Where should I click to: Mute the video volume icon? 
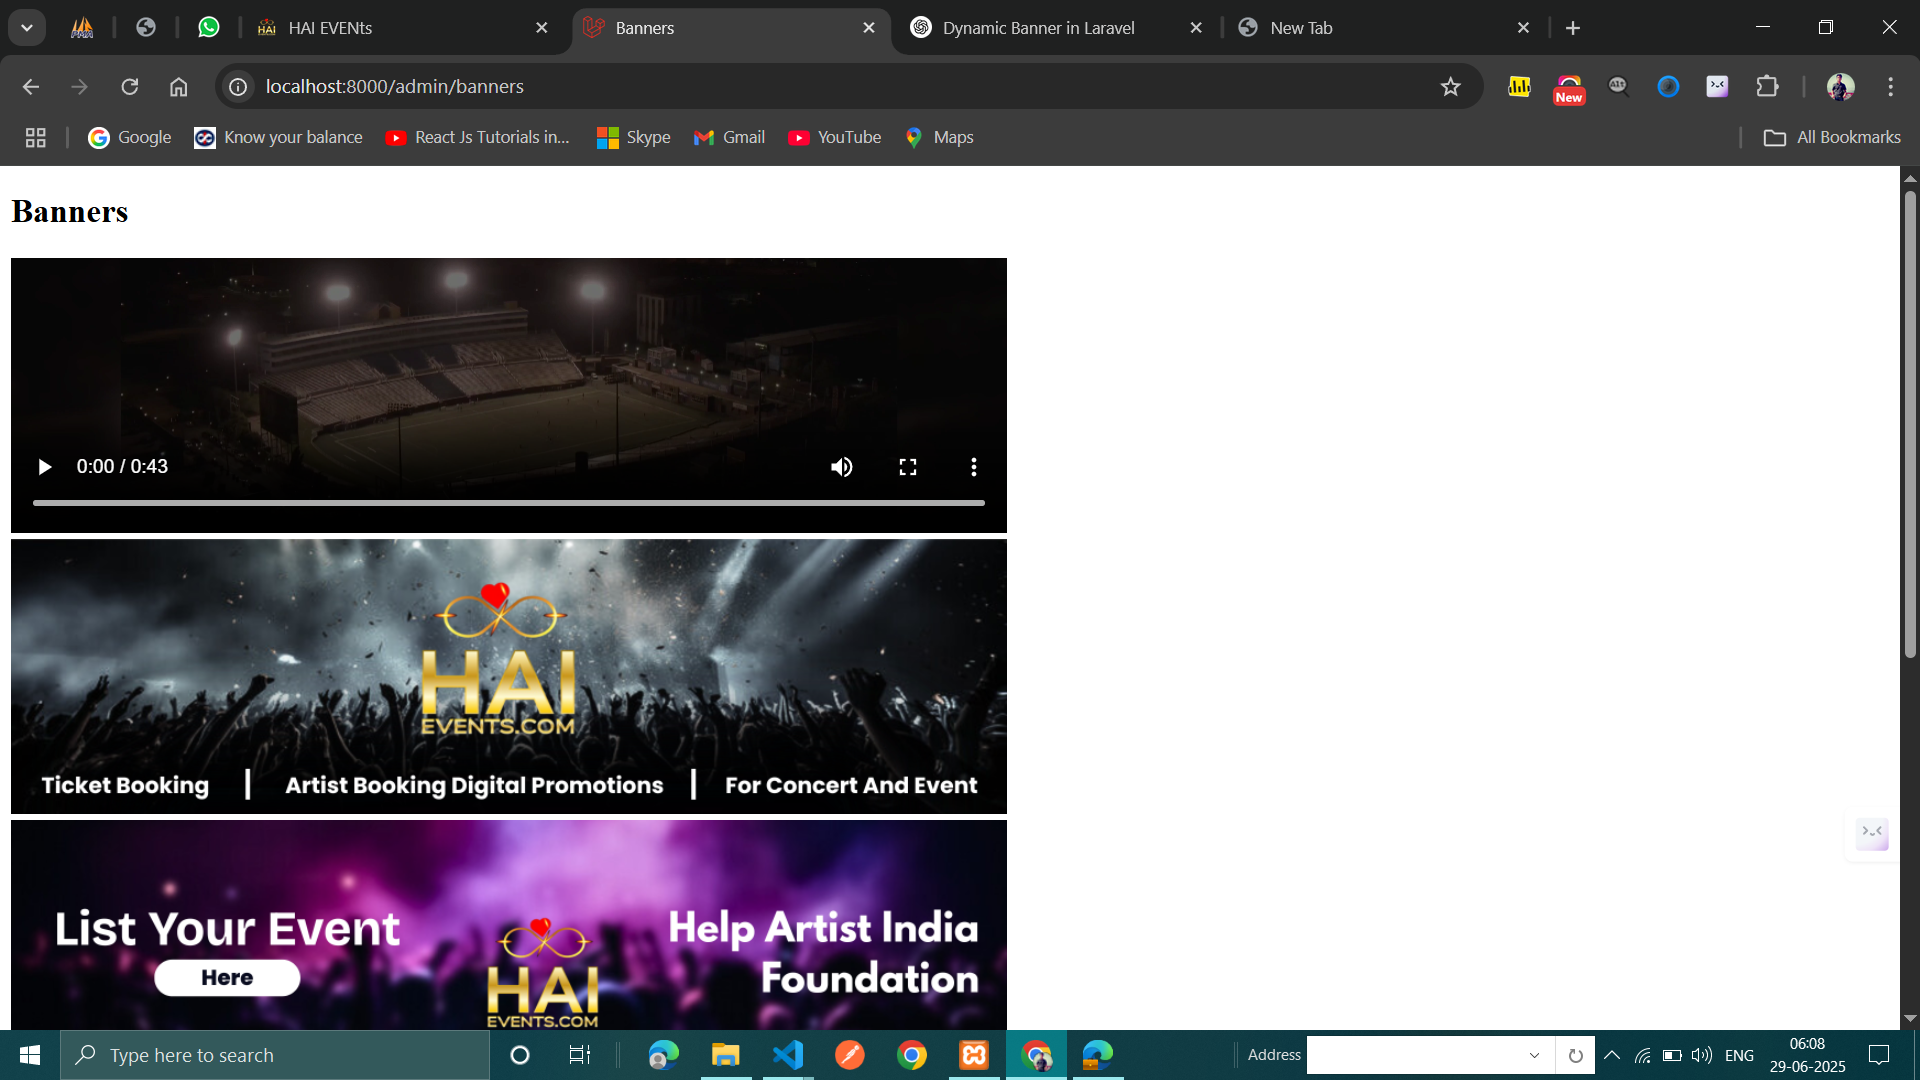[842, 467]
